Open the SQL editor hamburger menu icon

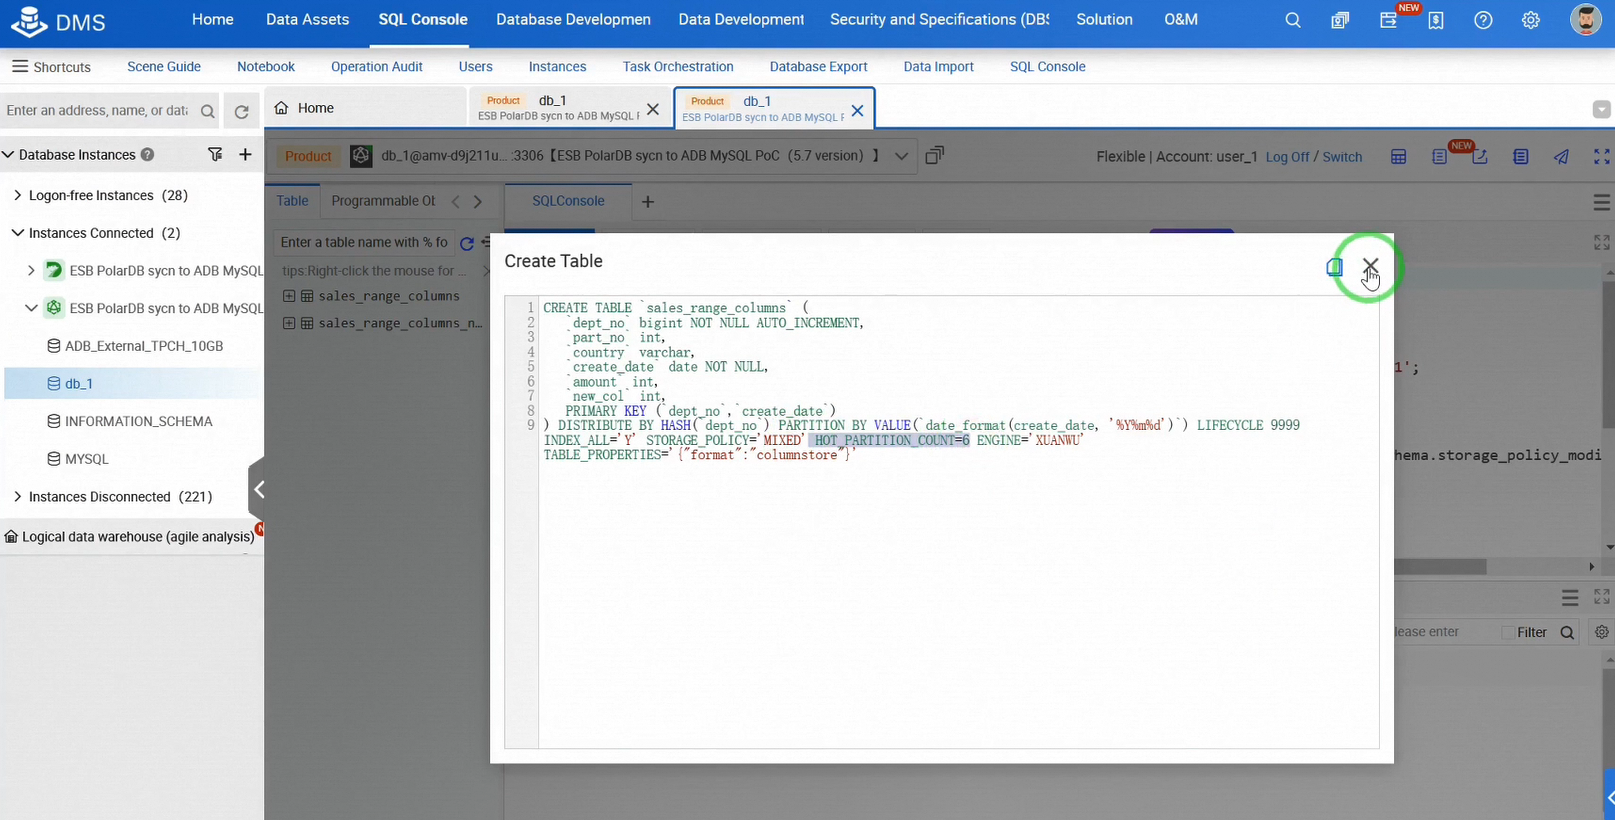[1601, 202]
